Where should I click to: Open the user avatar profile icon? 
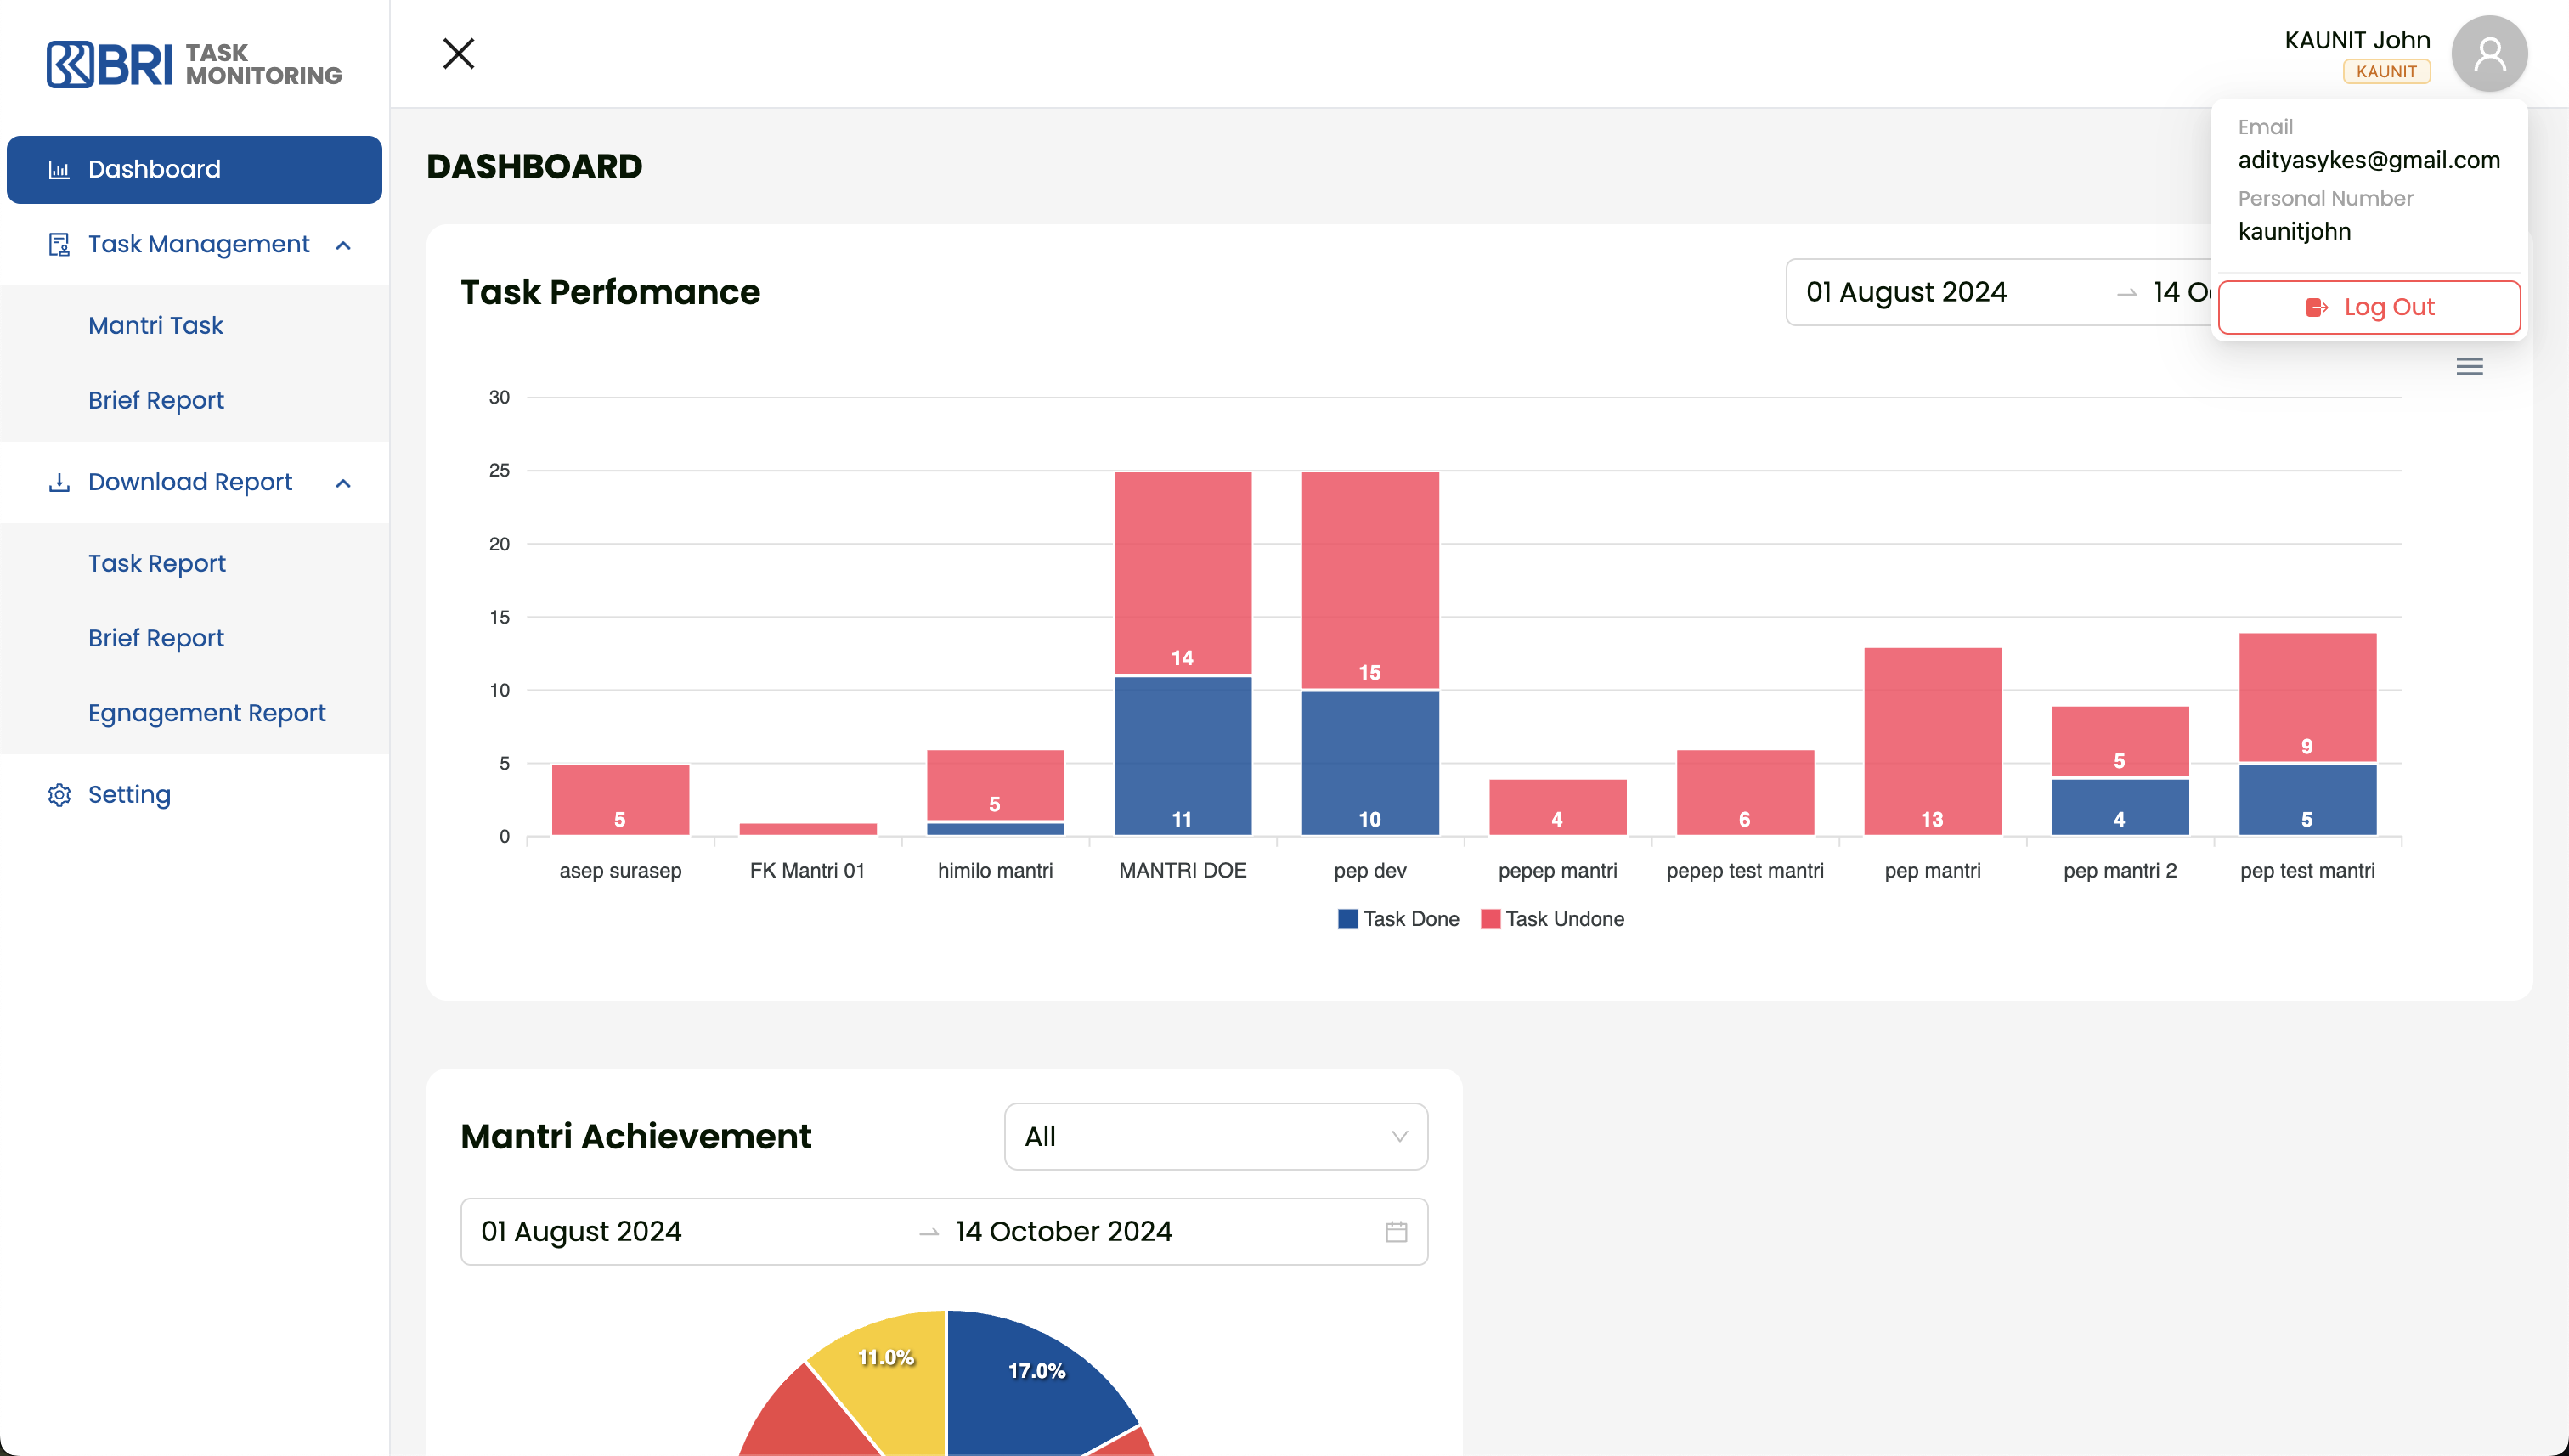click(x=2488, y=54)
